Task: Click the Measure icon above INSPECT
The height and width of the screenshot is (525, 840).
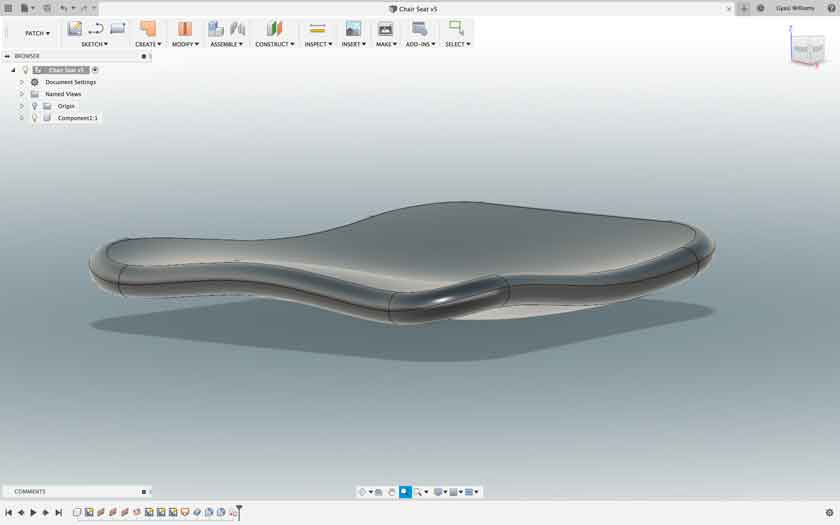Action: click(318, 28)
